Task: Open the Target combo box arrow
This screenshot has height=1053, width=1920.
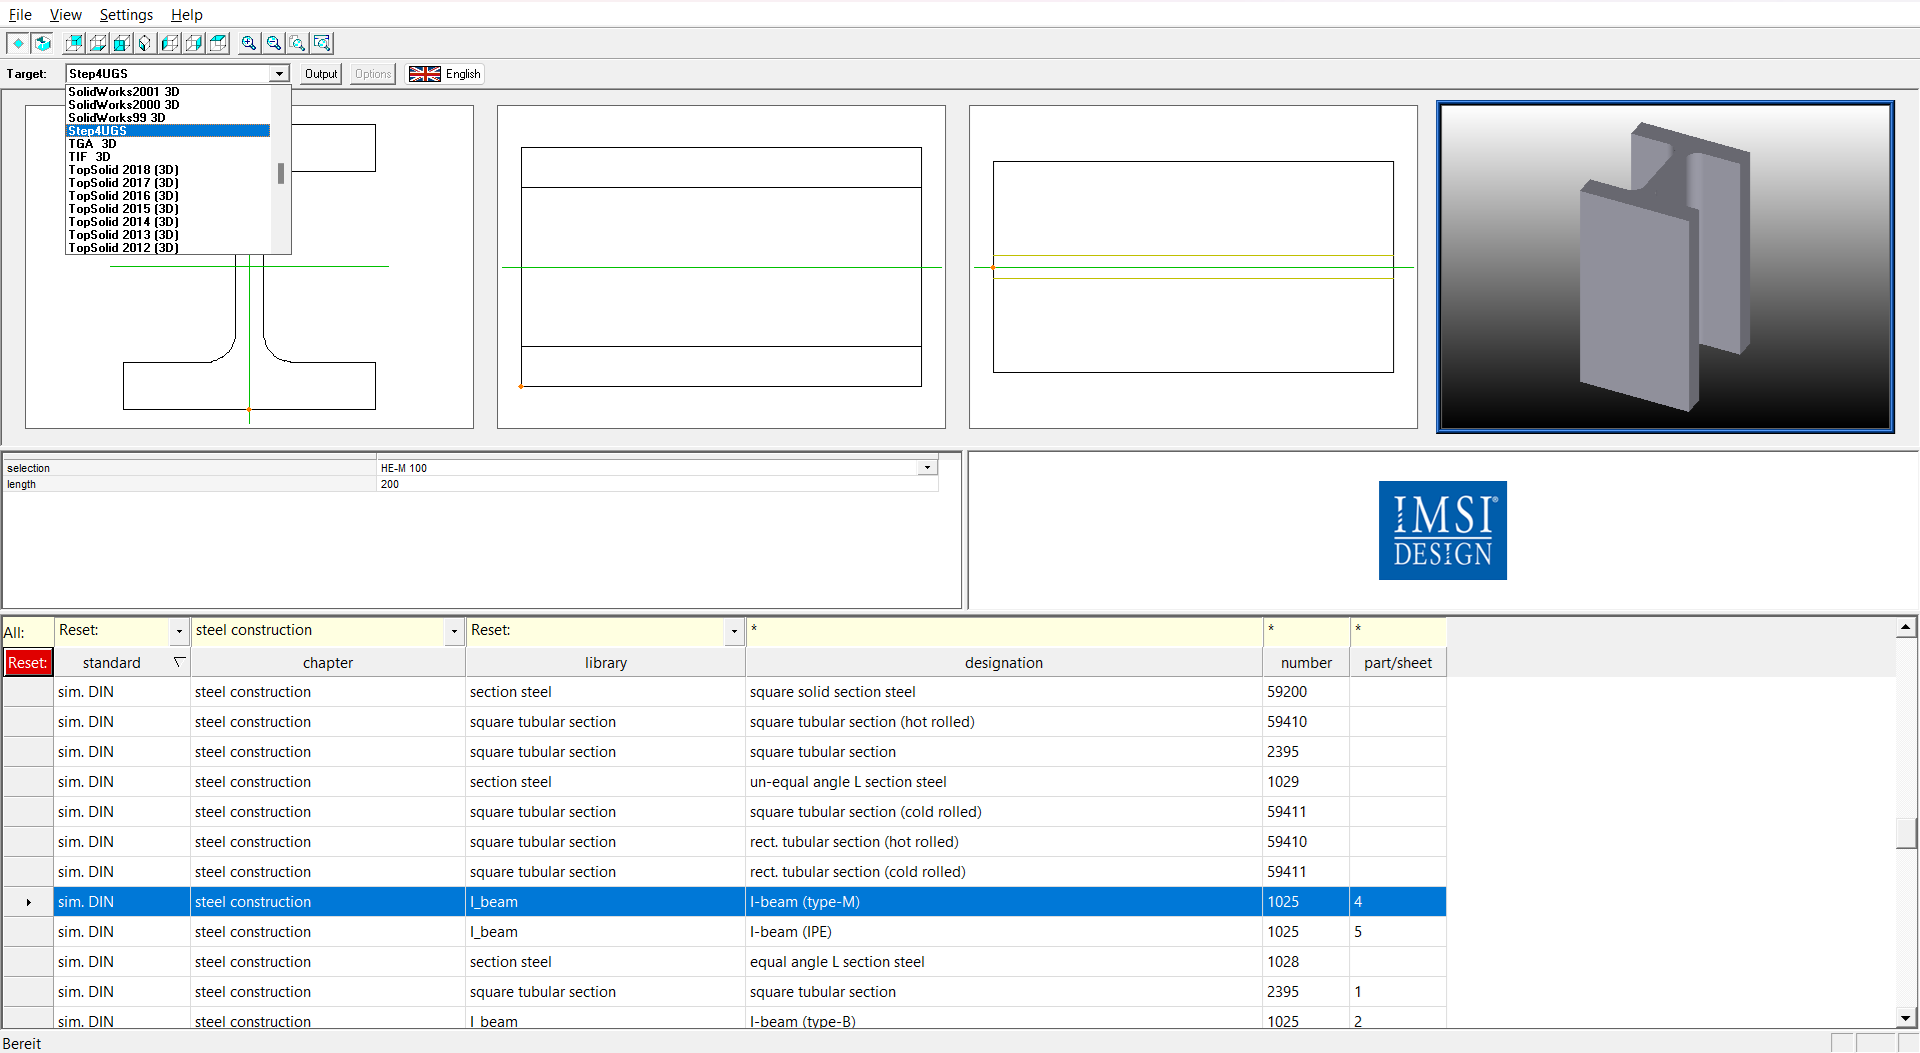Action: 279,74
